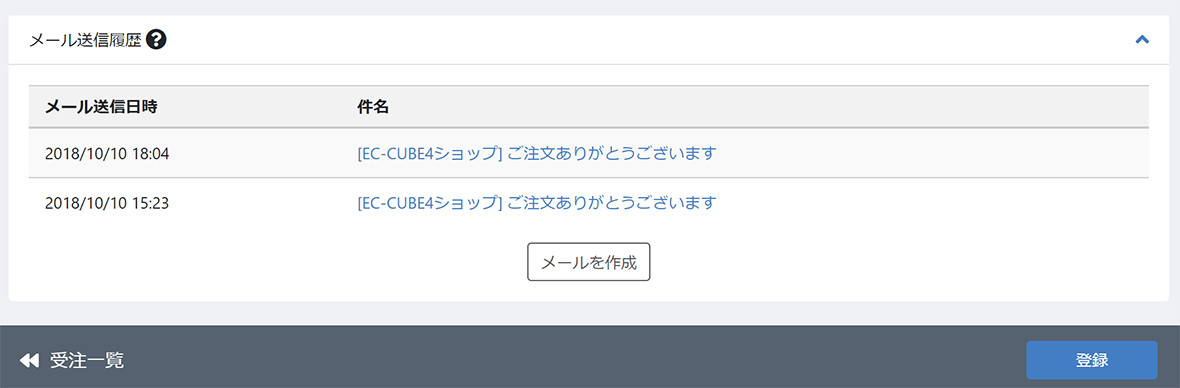Open the help tooltip beside メール送信履歴
1180x388 pixels.
157,39
